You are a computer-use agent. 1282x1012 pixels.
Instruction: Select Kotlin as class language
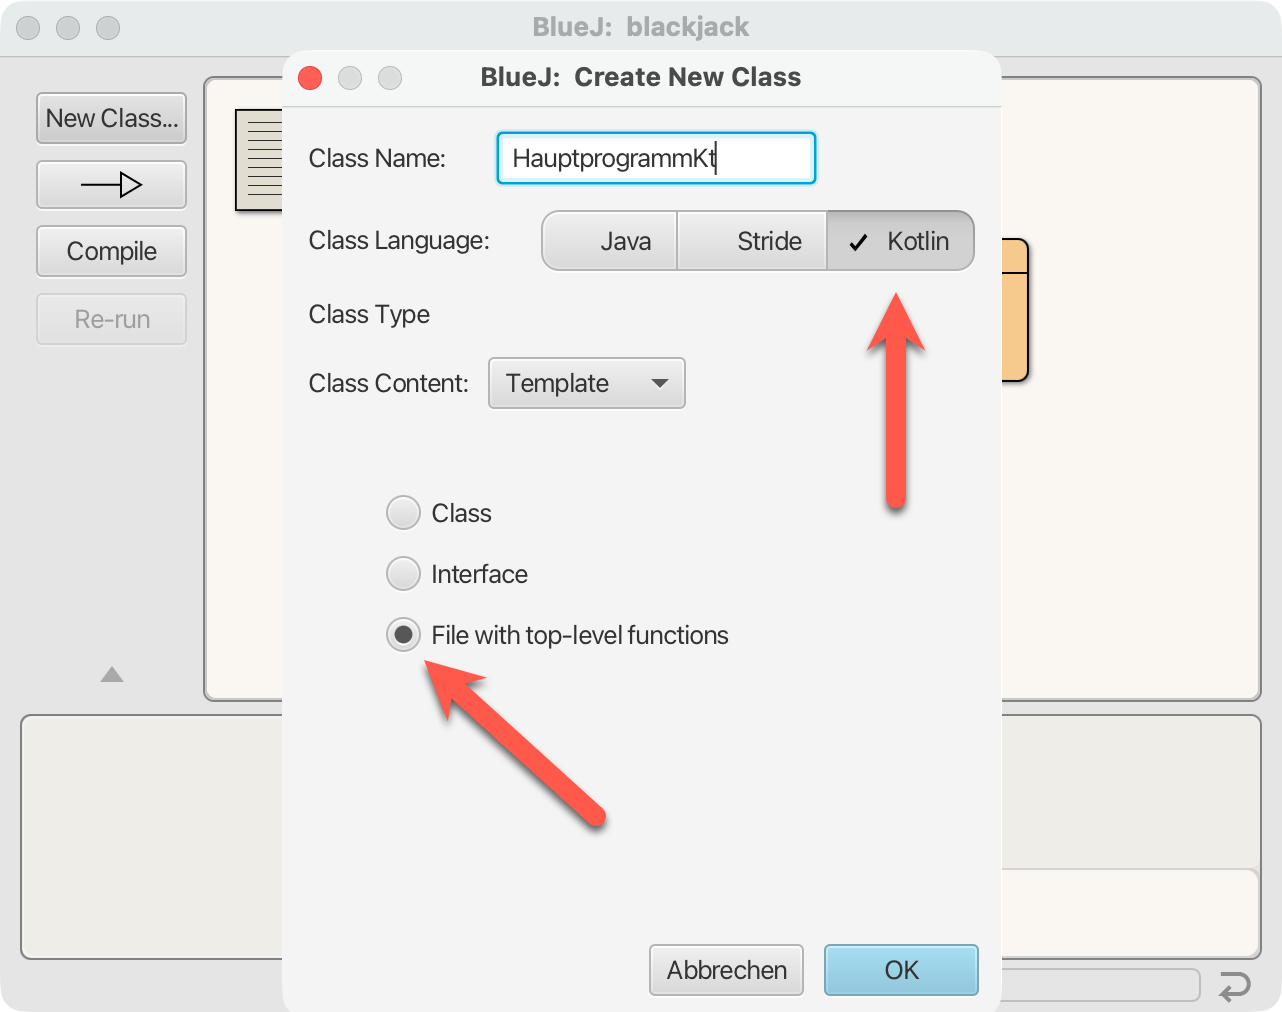click(901, 241)
